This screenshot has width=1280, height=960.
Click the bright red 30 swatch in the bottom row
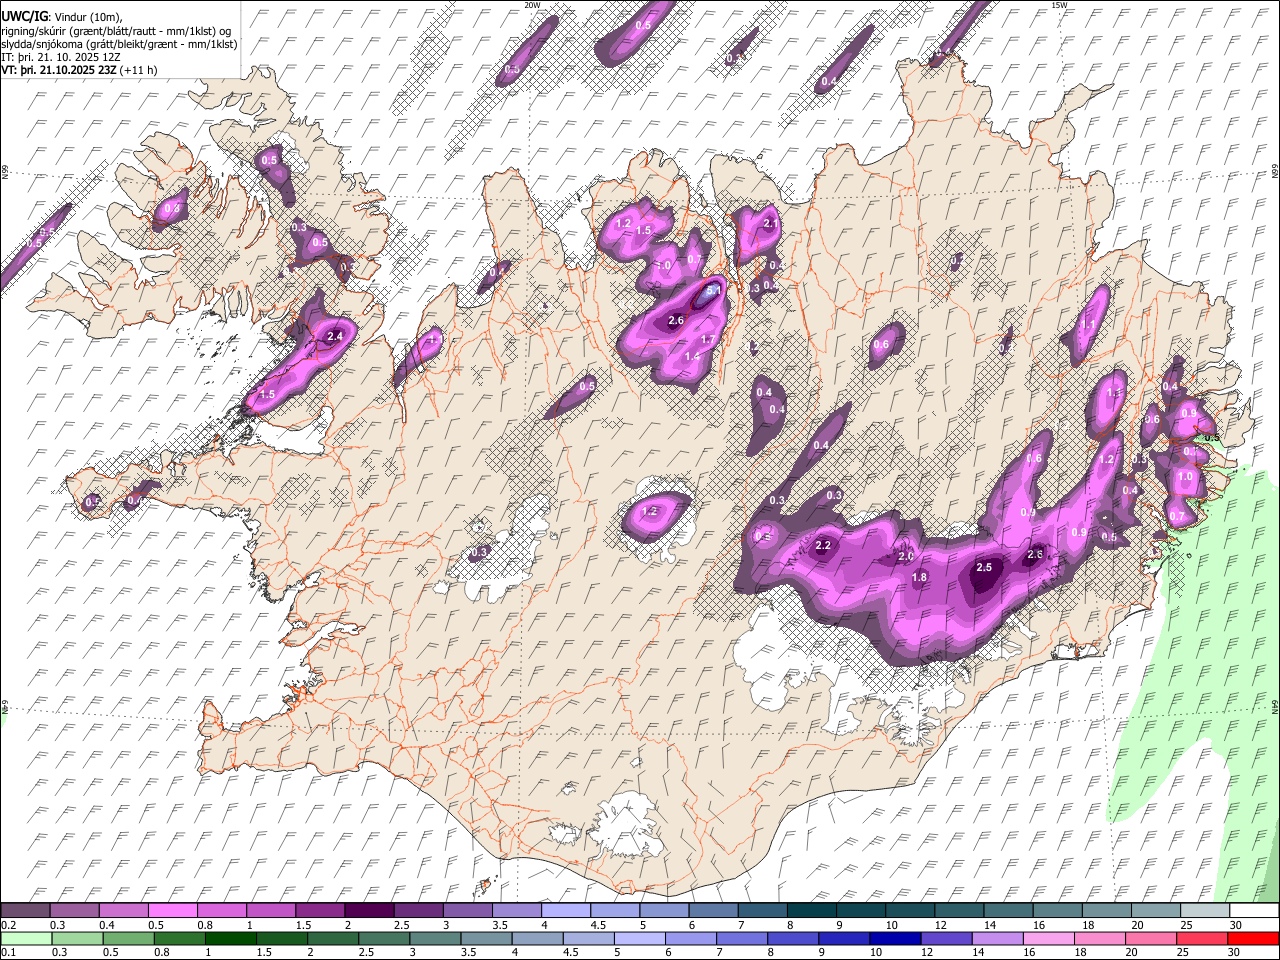click(x=1253, y=938)
